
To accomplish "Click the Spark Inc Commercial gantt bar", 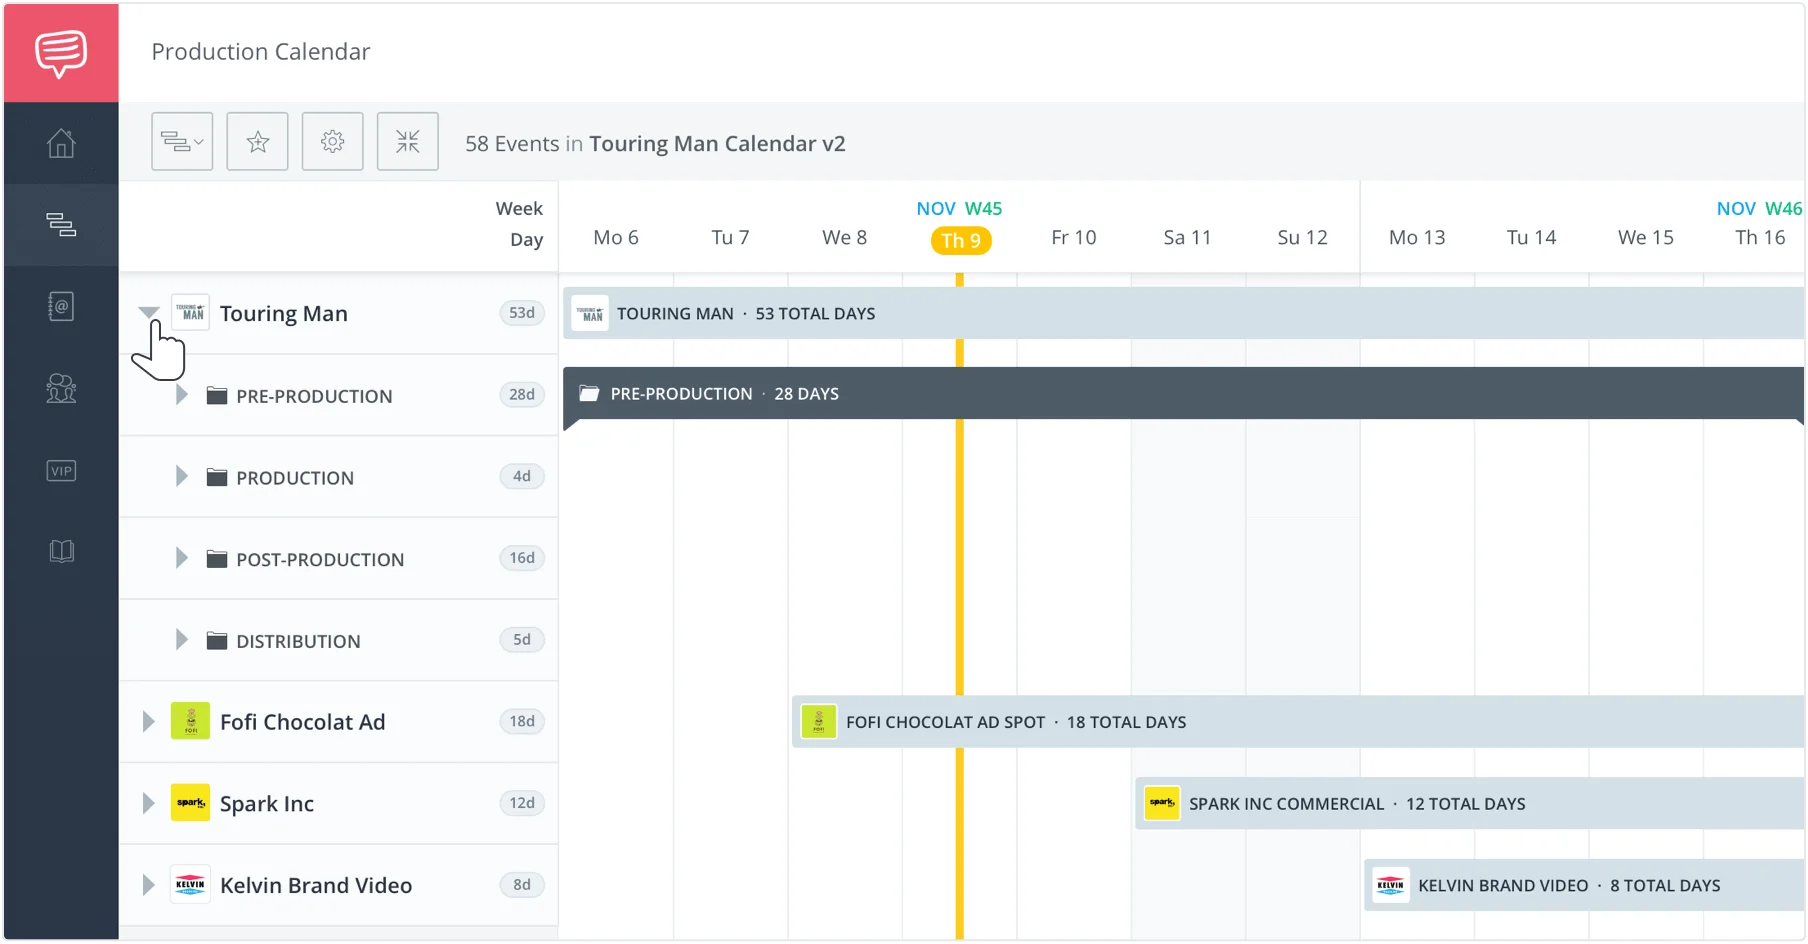I will 1470,803.
